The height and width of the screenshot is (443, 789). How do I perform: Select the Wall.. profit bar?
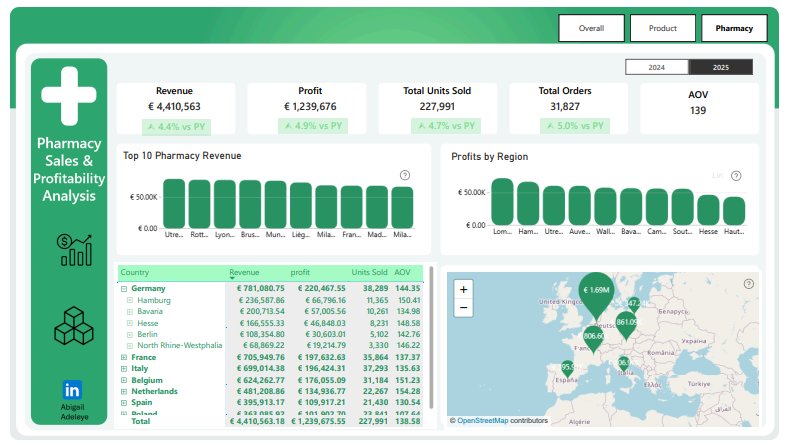605,206
